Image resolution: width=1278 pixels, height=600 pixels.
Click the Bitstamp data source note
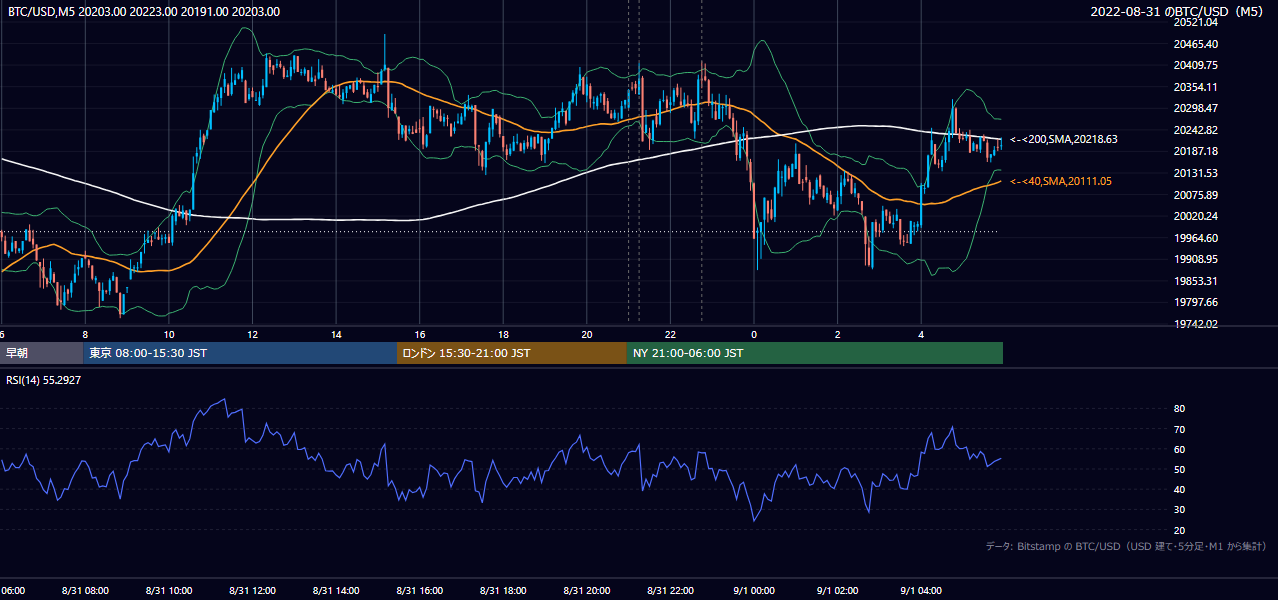click(x=1127, y=547)
